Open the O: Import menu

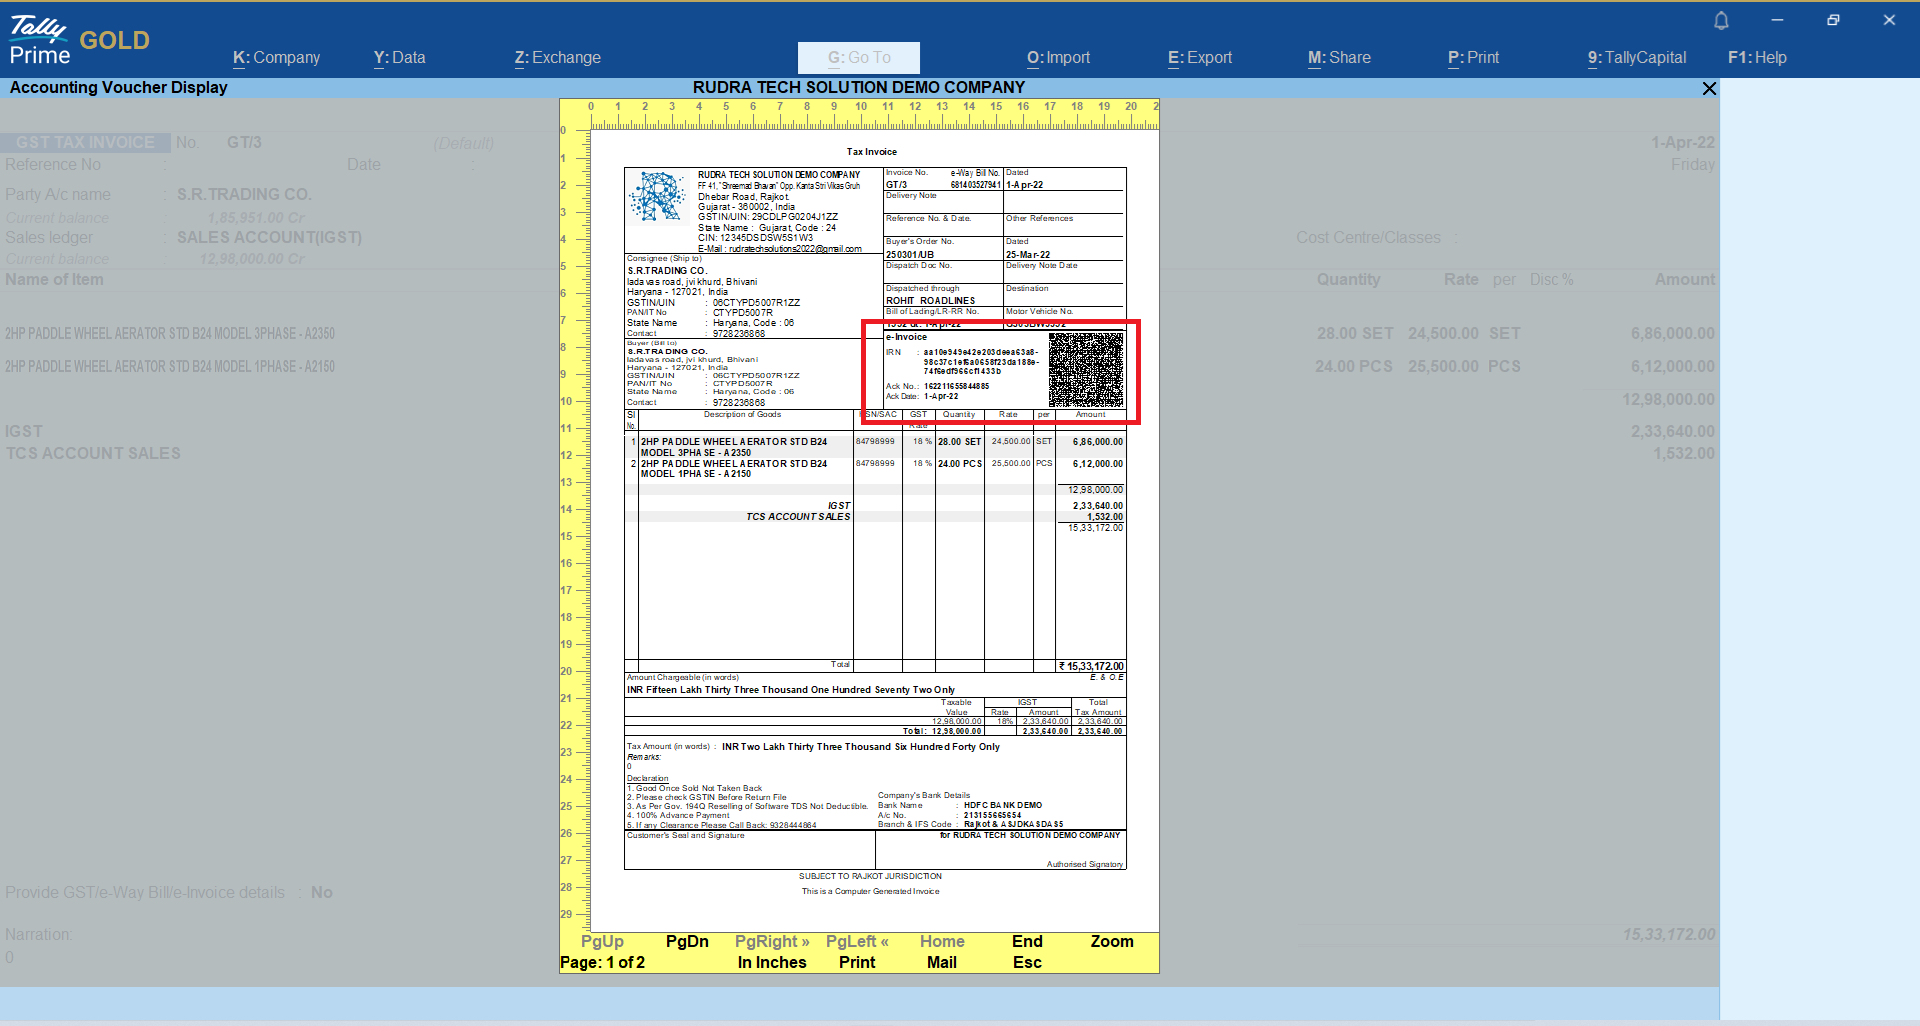(1058, 58)
